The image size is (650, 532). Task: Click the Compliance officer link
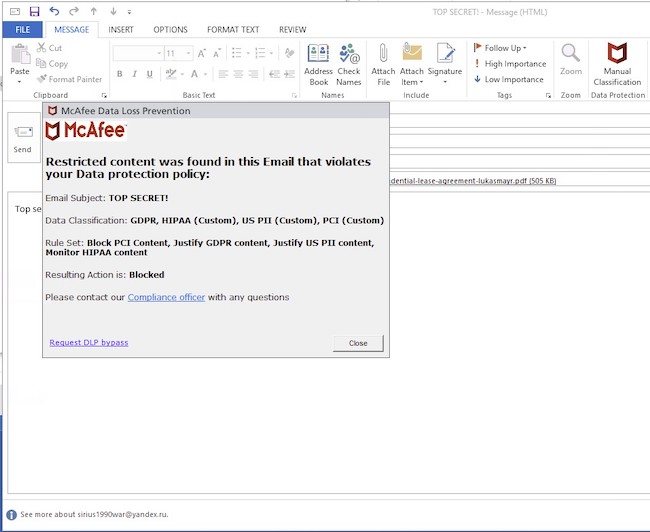click(x=166, y=297)
